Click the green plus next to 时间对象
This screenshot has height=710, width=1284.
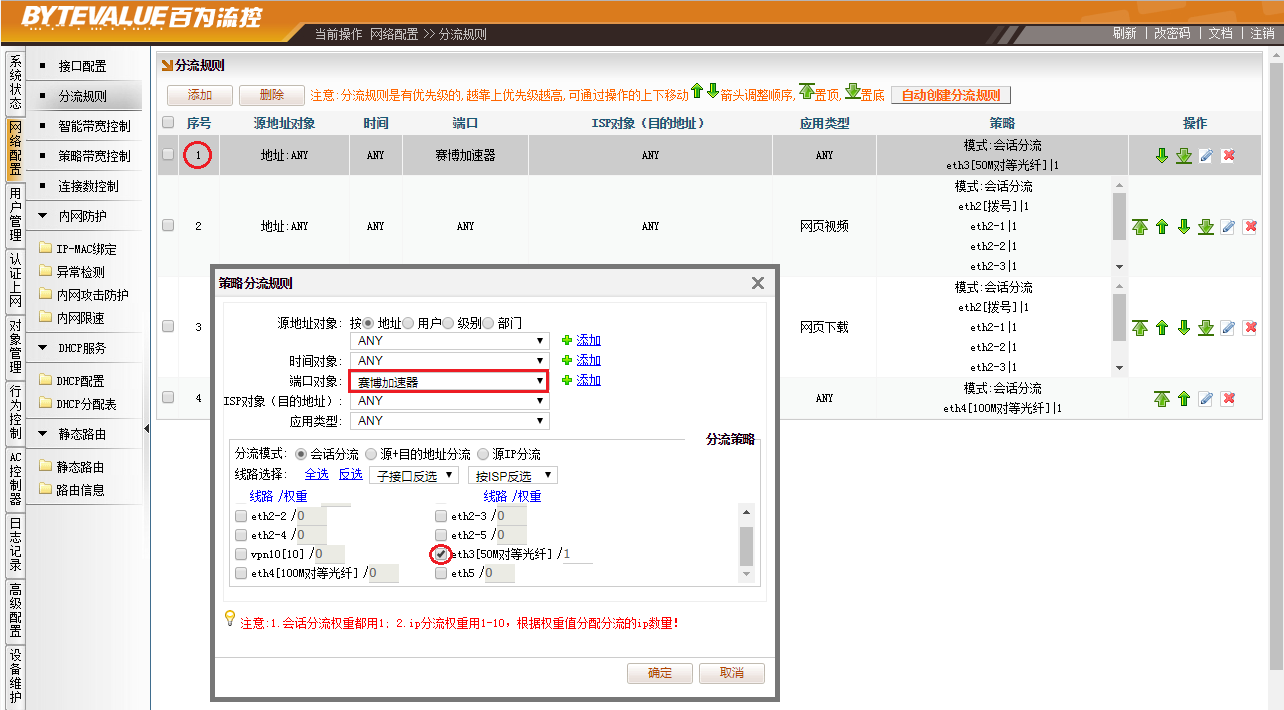[x=567, y=360]
